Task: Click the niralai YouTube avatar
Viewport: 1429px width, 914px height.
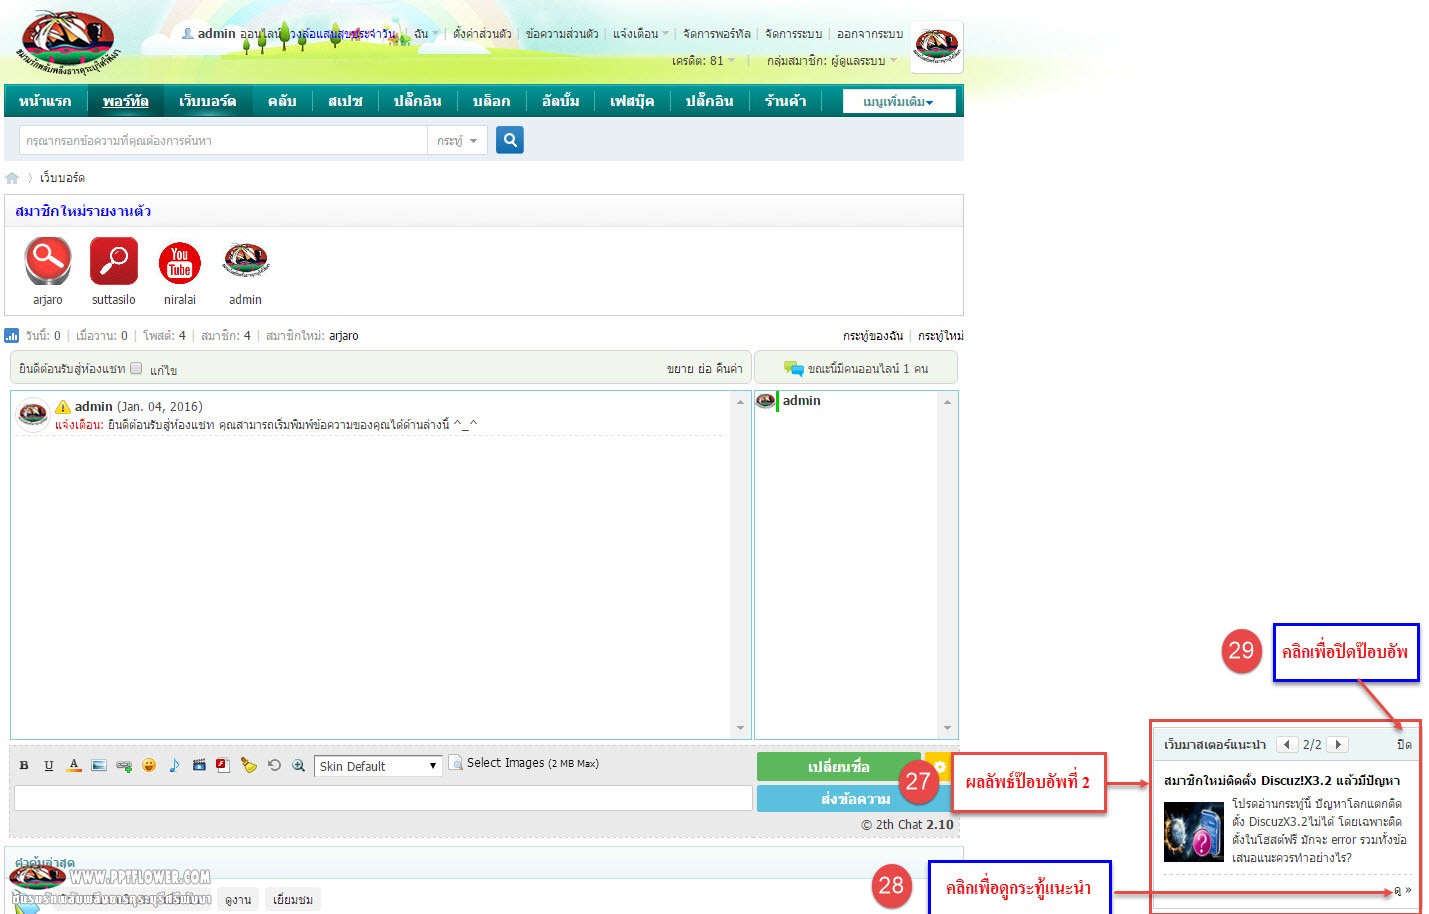Action: click(180, 263)
